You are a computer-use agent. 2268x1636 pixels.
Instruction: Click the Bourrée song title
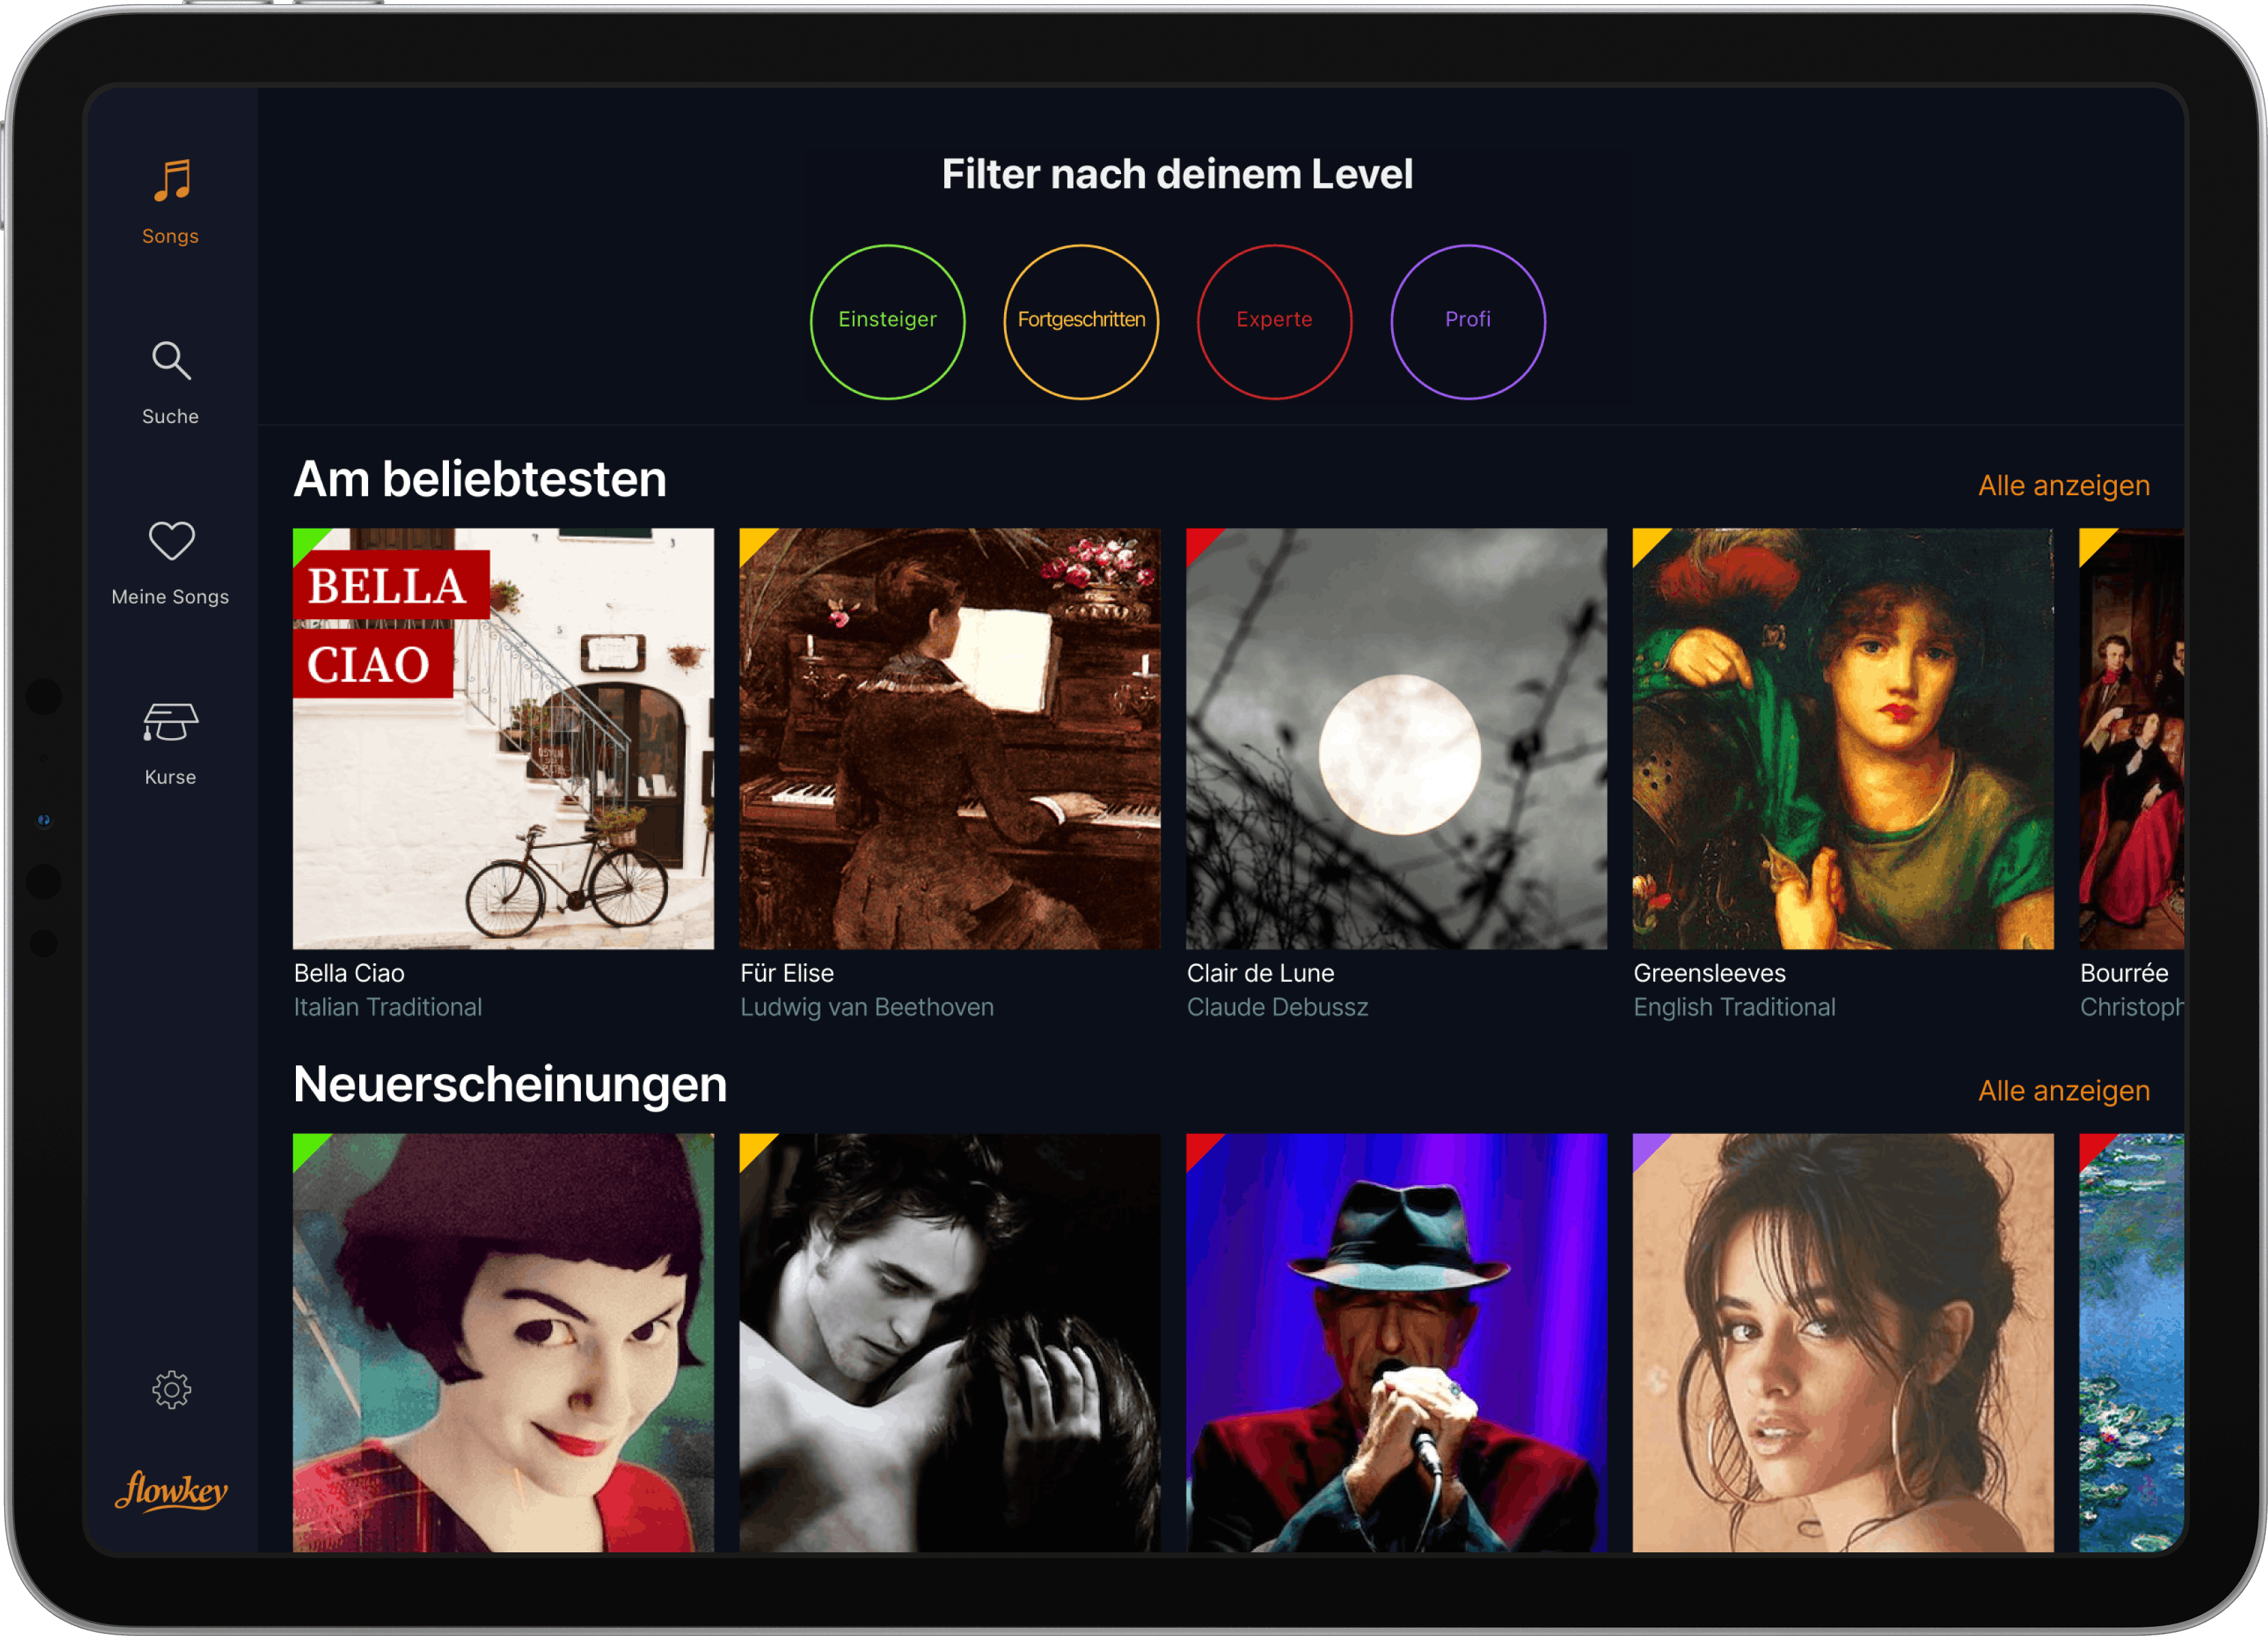point(2124,973)
